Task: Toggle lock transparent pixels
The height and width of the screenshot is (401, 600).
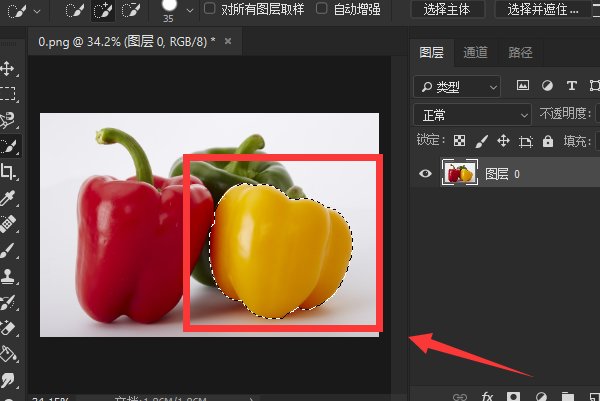Action: (x=459, y=141)
